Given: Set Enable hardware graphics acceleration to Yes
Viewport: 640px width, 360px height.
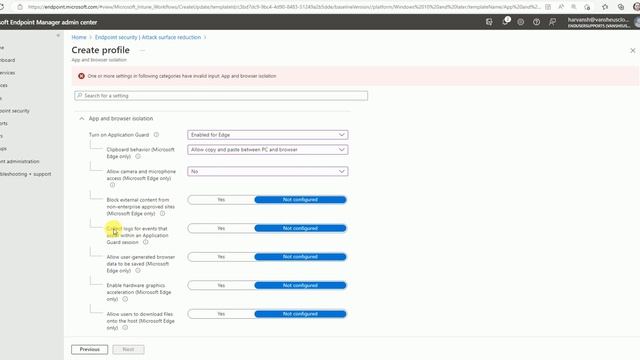Looking at the screenshot, I should point(221,285).
